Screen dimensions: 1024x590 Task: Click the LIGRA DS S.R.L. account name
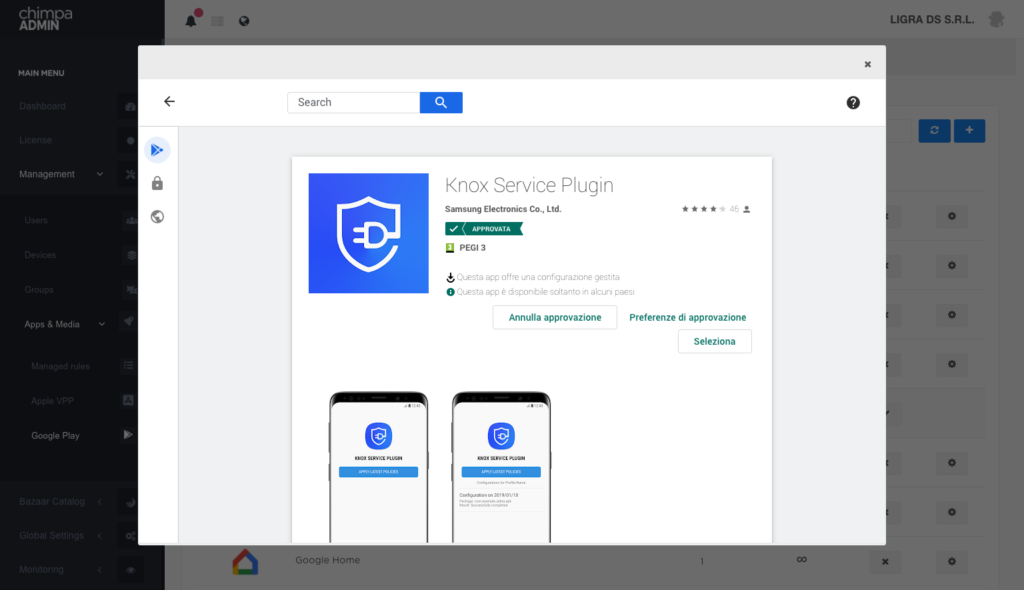tap(932, 20)
